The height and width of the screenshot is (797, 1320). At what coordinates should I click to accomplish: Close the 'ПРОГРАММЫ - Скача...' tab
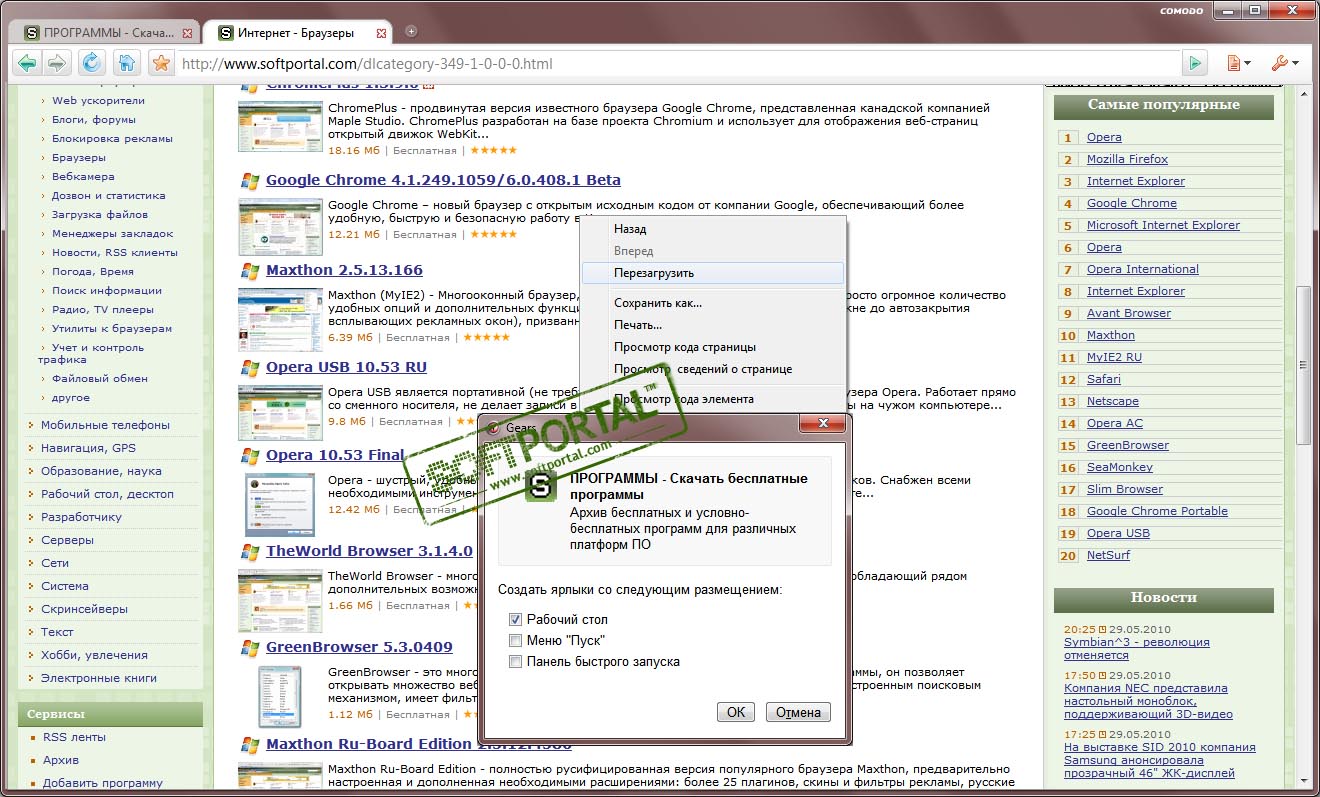187,33
